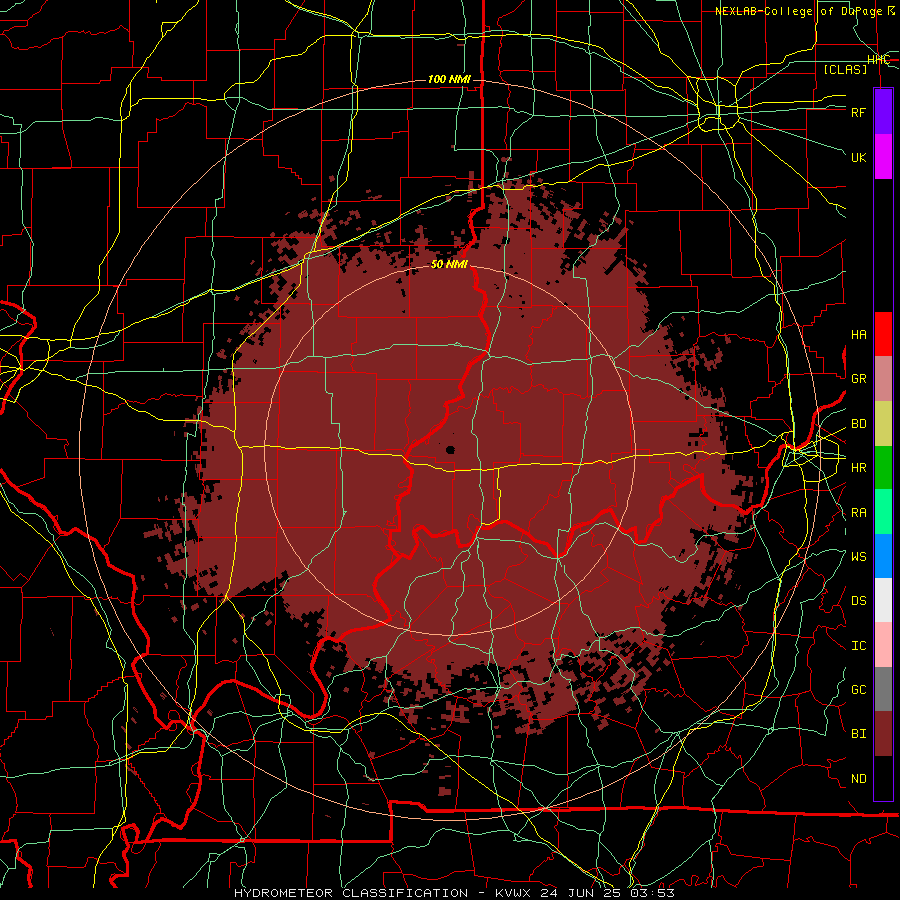
Task: Click the 'UK' legend label
Action: [859, 157]
